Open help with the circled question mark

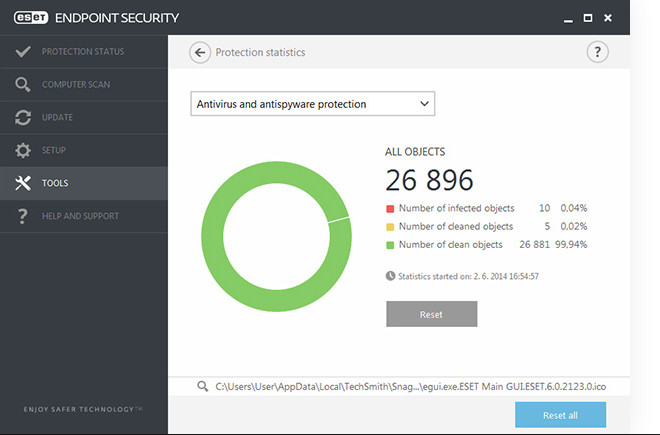click(597, 52)
